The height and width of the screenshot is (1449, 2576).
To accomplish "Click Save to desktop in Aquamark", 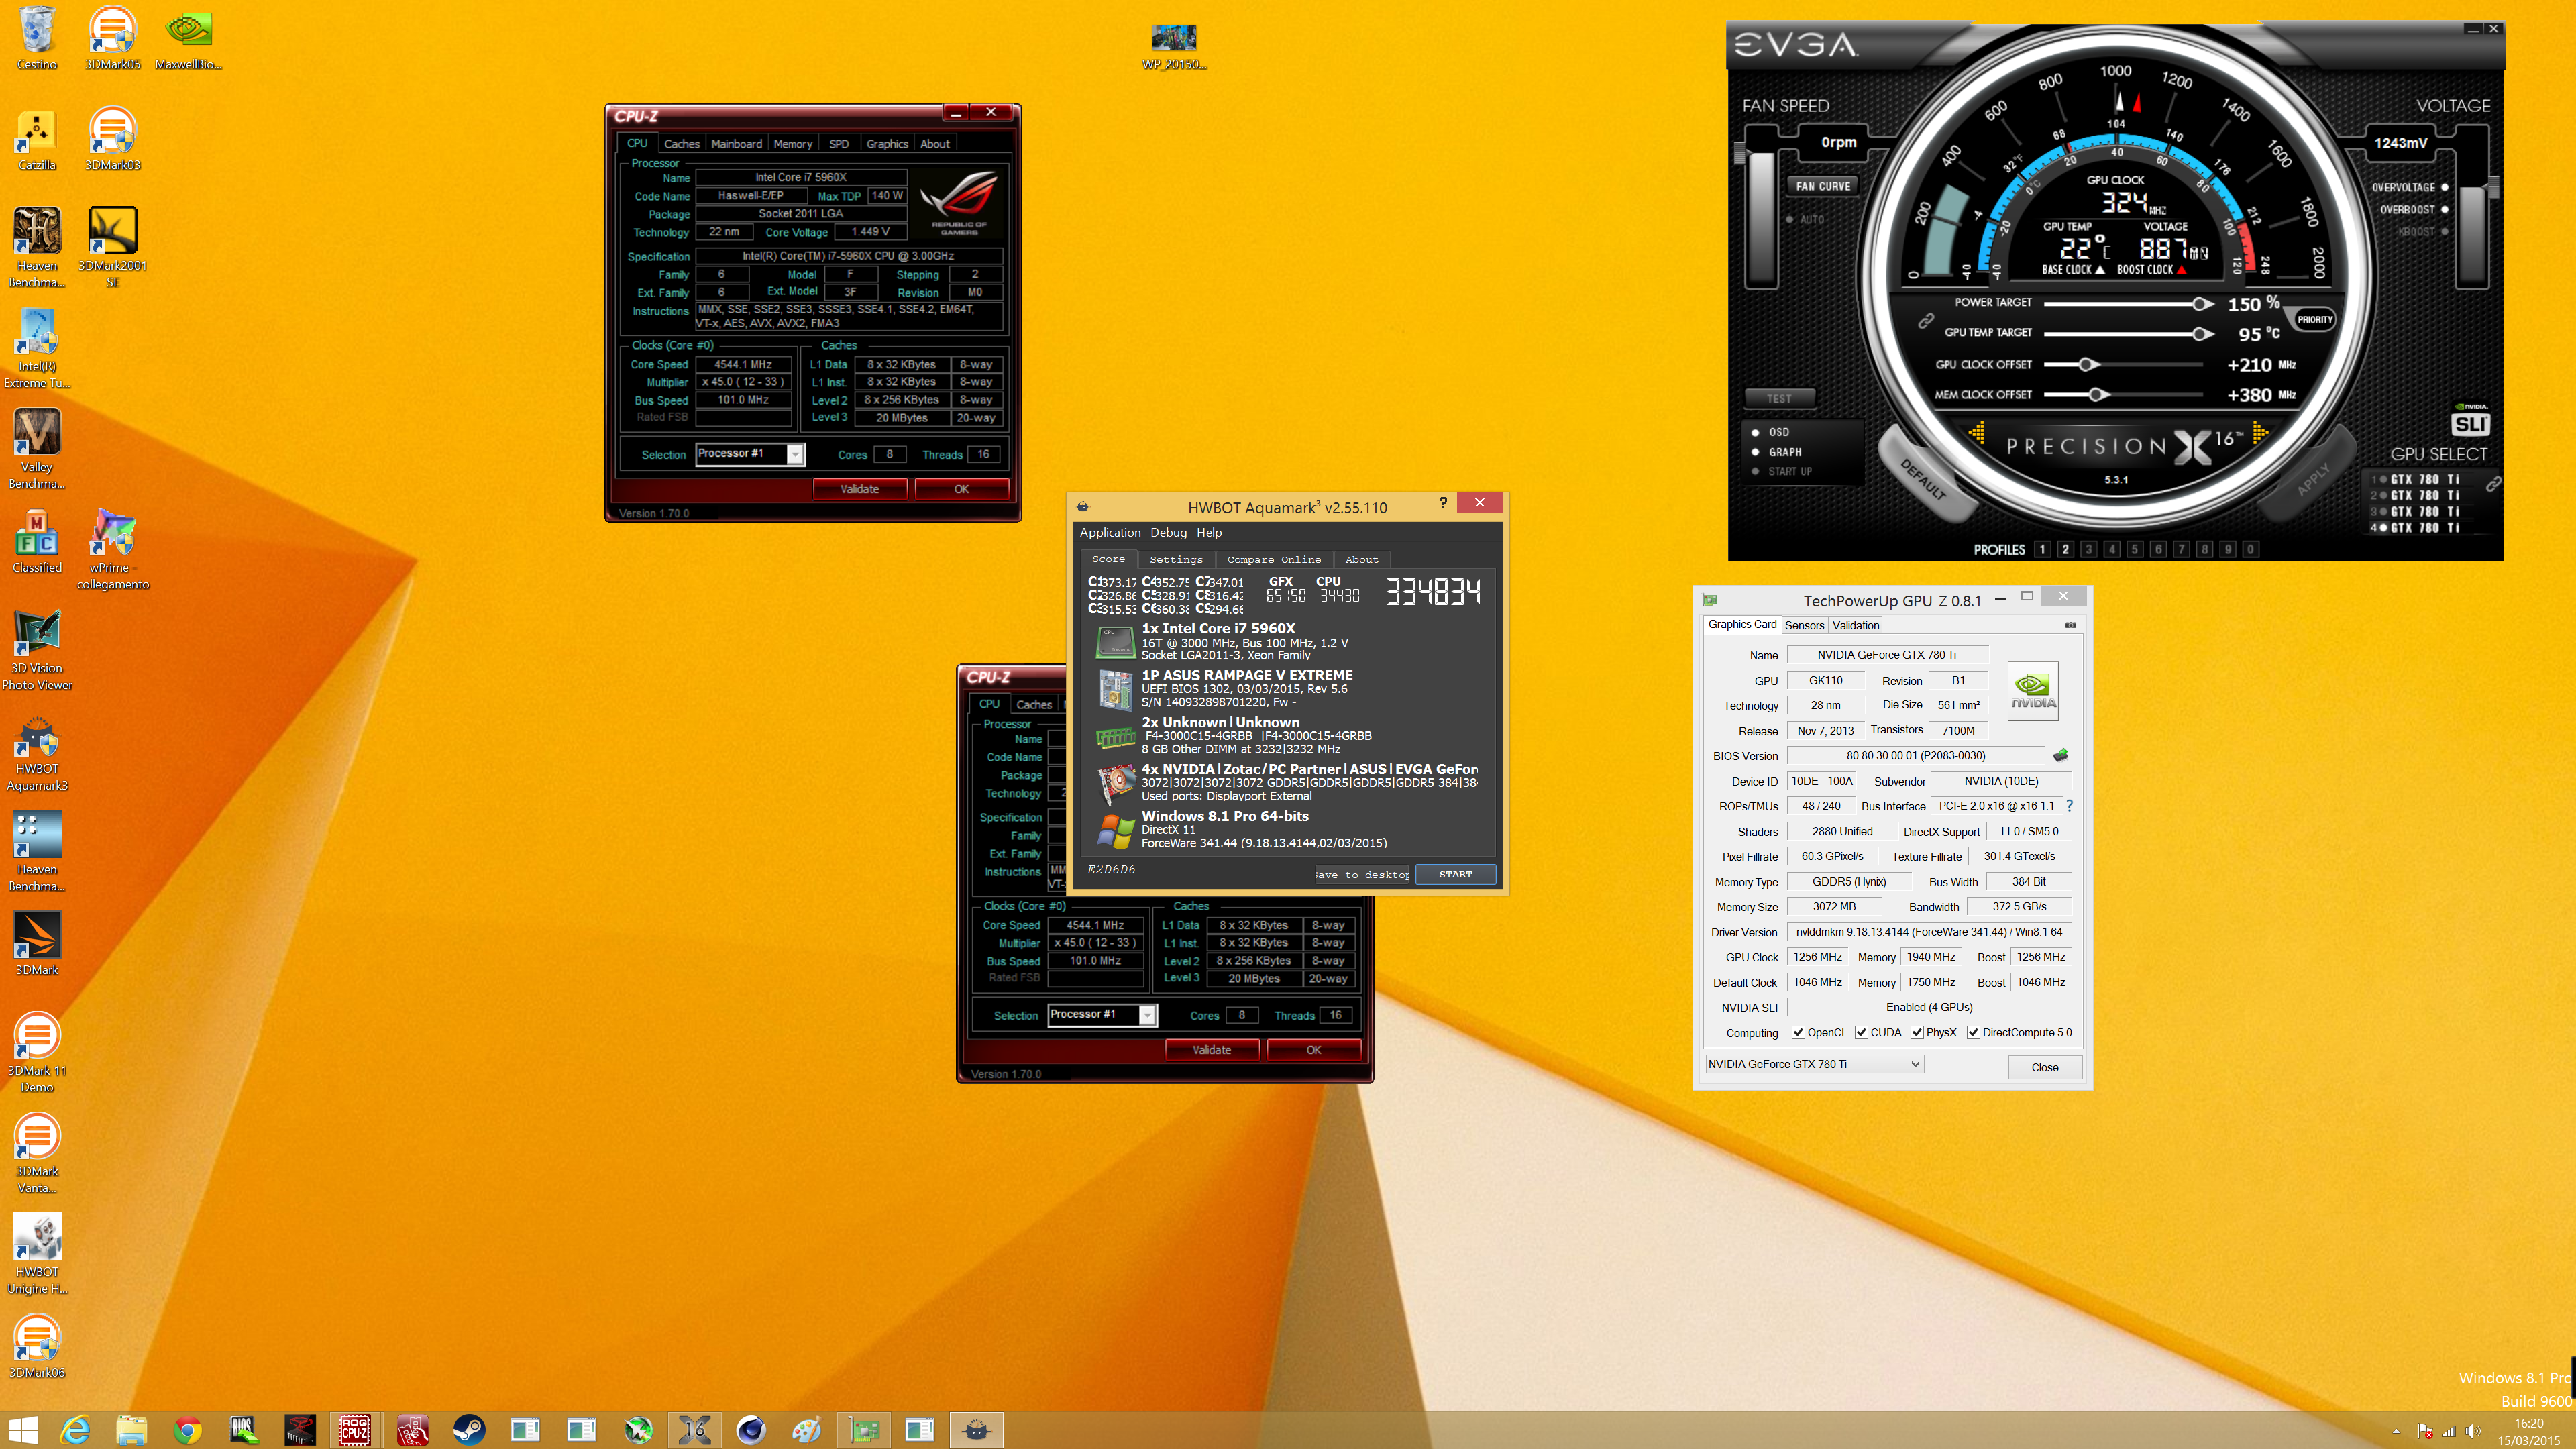I will click(1361, 874).
